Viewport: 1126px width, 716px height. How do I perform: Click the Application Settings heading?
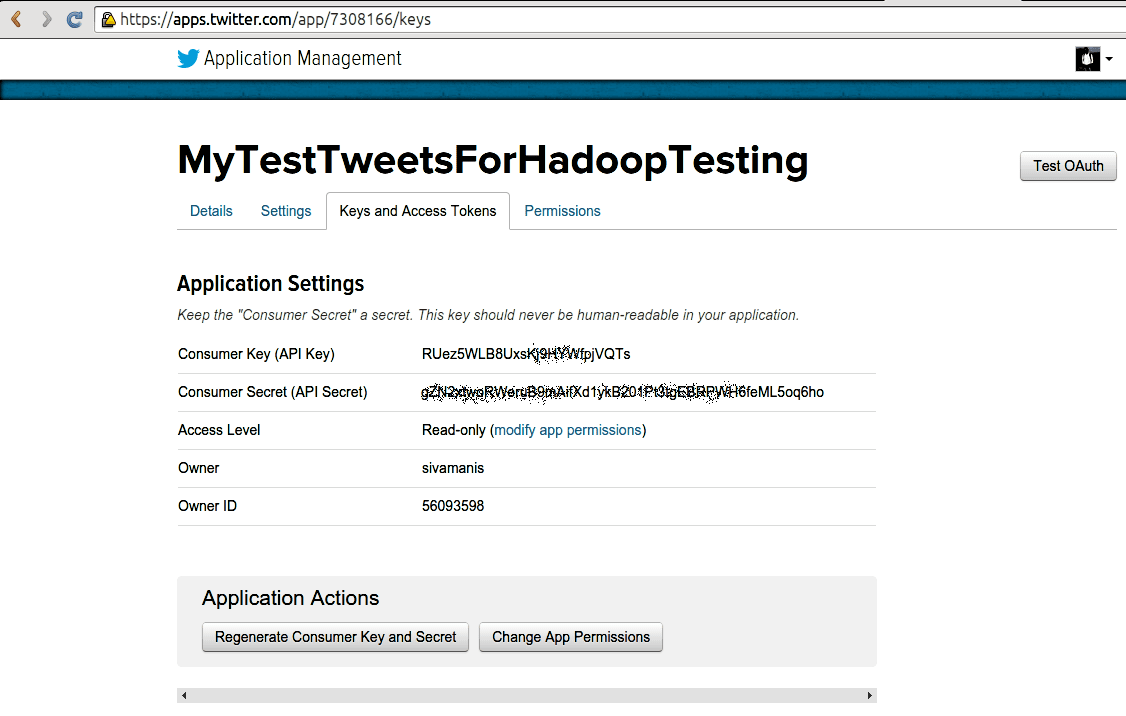click(271, 284)
